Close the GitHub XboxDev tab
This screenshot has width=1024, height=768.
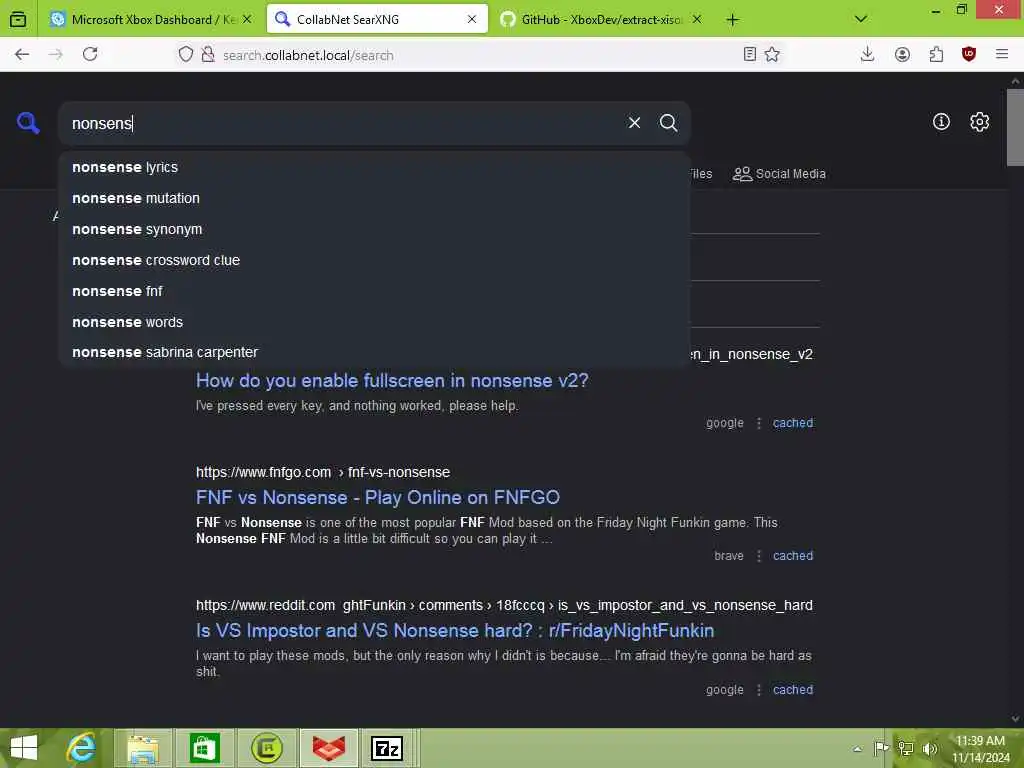click(697, 19)
